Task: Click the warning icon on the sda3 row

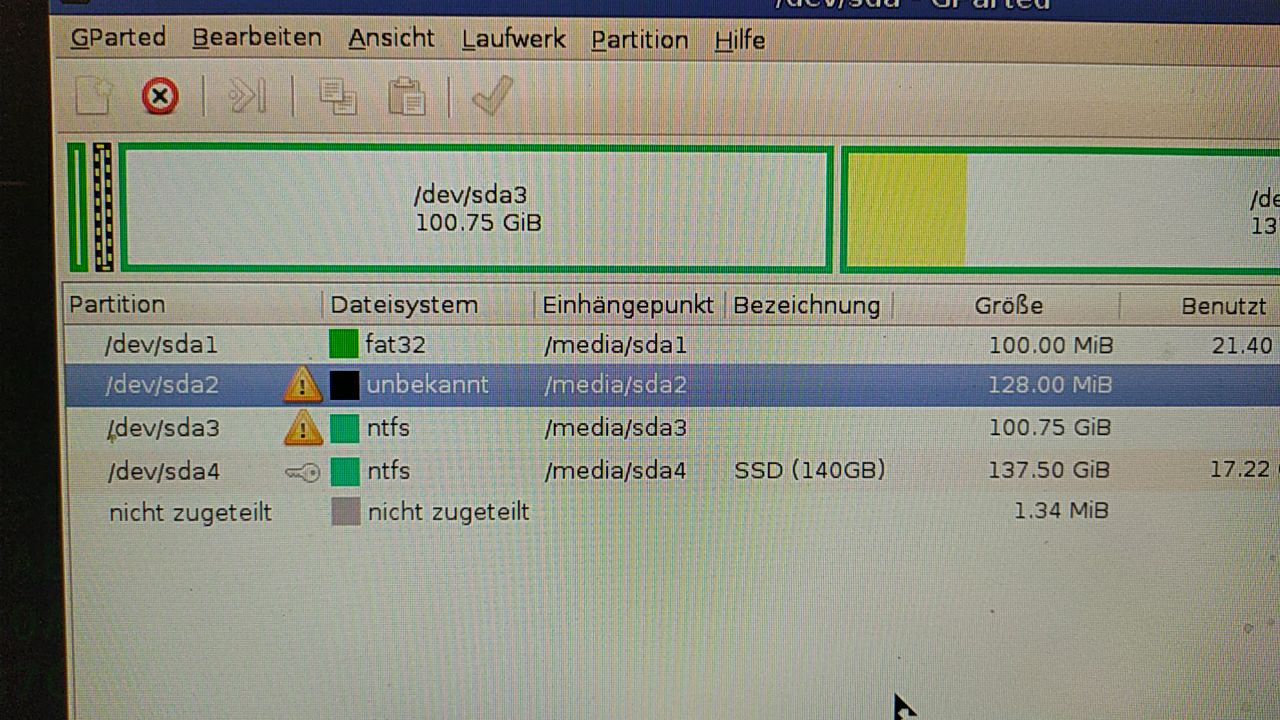Action: (x=302, y=428)
